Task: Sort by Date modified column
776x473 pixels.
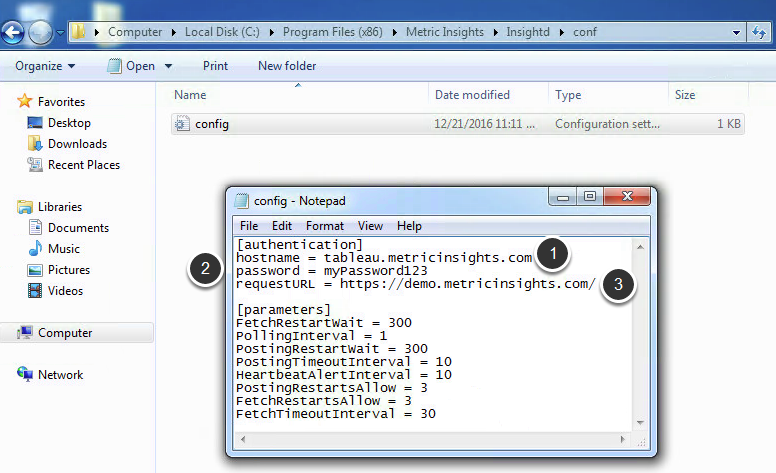Action: [x=472, y=95]
